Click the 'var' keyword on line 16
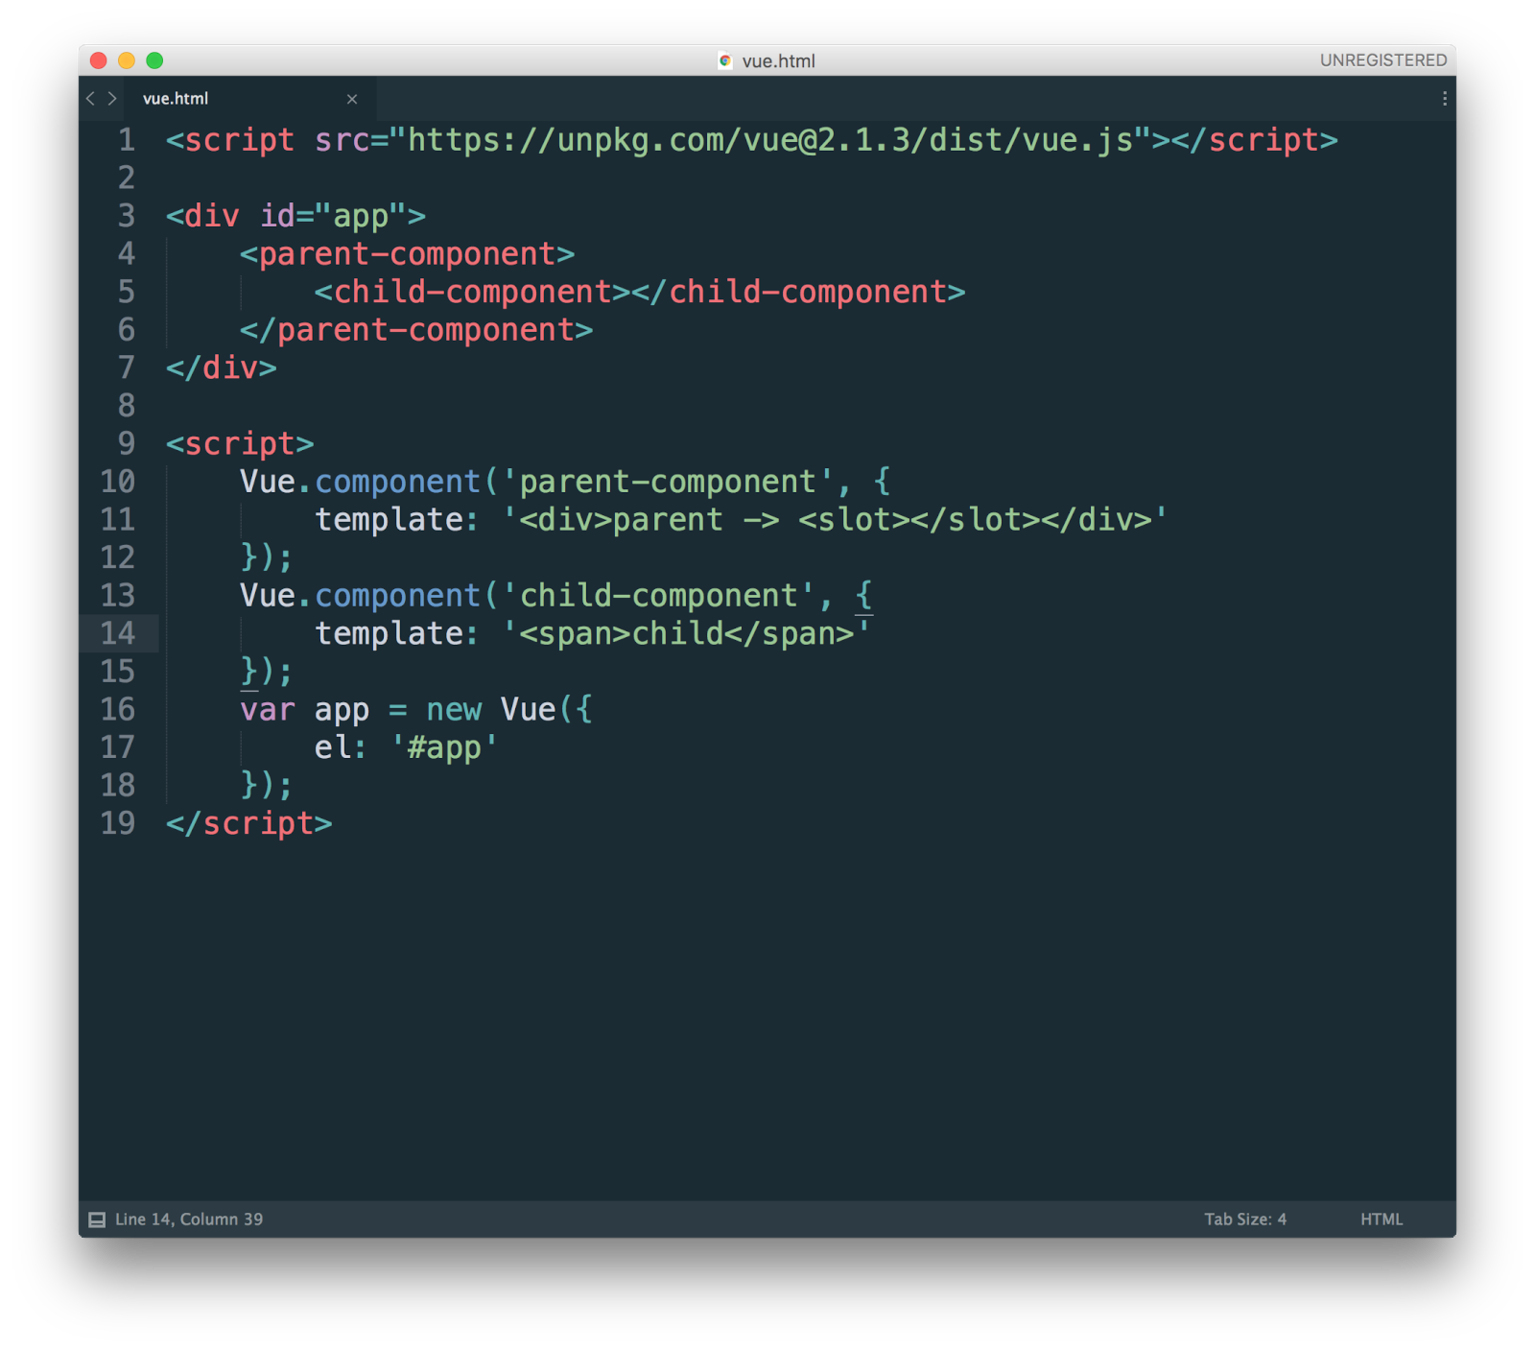The width and height of the screenshot is (1535, 1350). [x=267, y=710]
